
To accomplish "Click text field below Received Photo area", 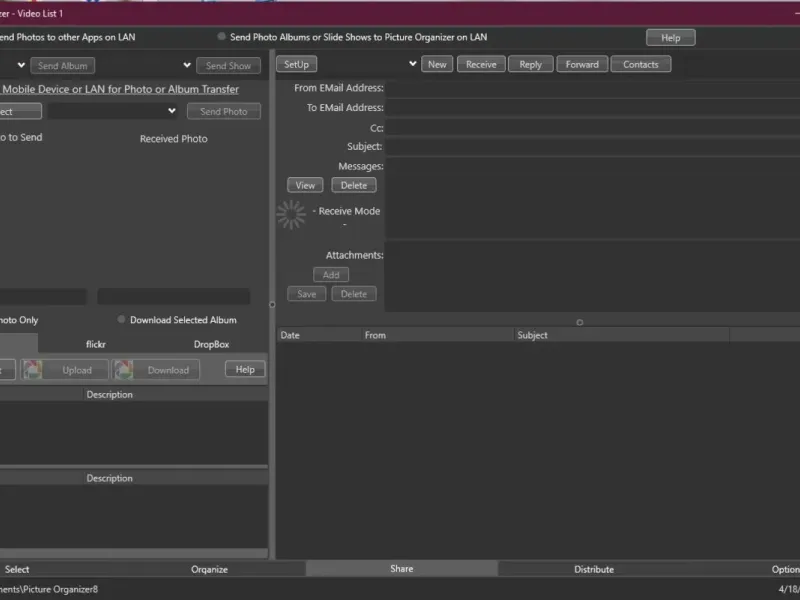I will pos(173,296).
